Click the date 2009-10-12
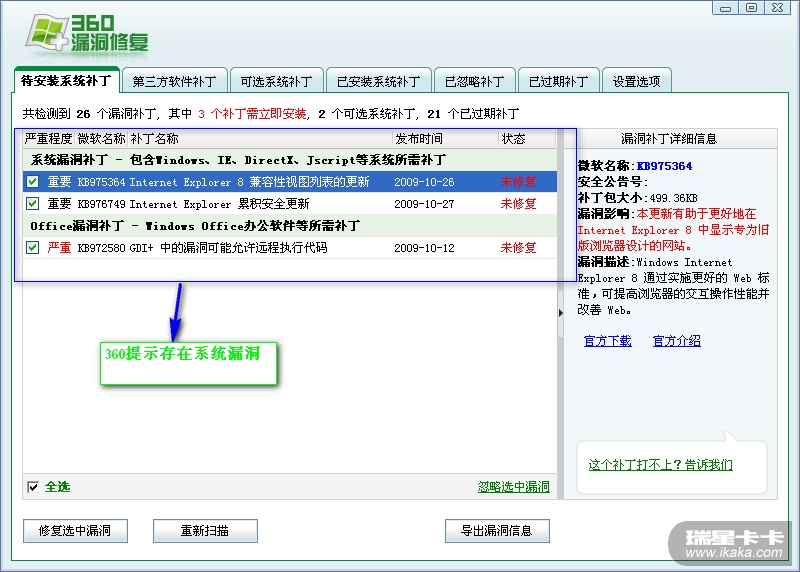 click(x=424, y=248)
